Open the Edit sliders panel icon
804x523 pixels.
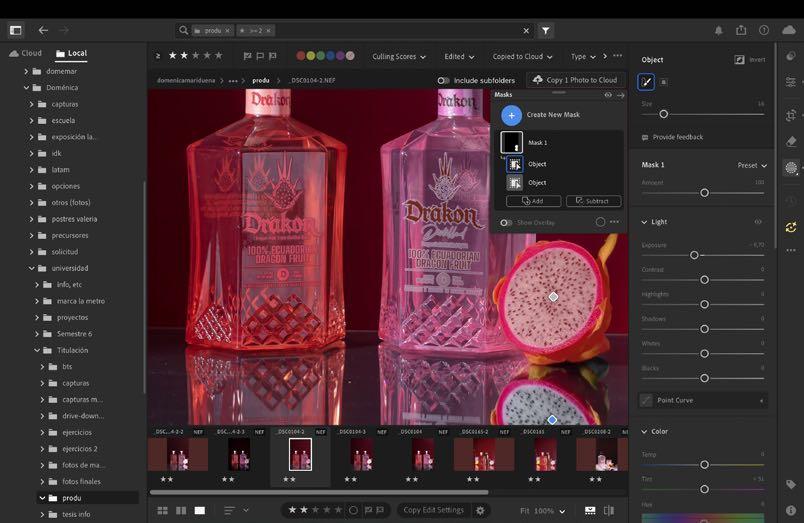click(791, 82)
